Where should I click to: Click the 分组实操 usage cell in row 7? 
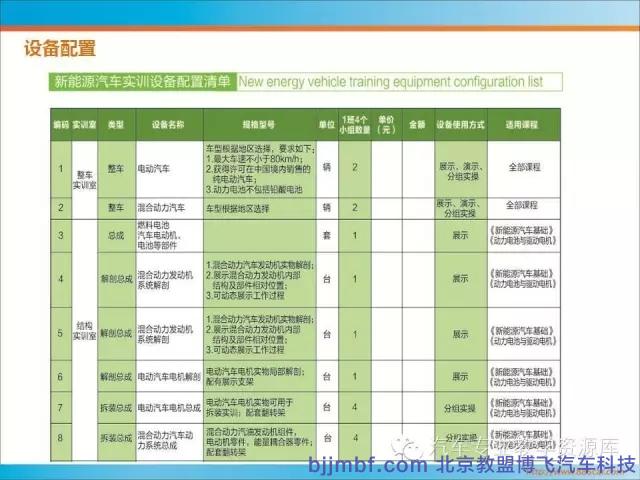click(460, 407)
